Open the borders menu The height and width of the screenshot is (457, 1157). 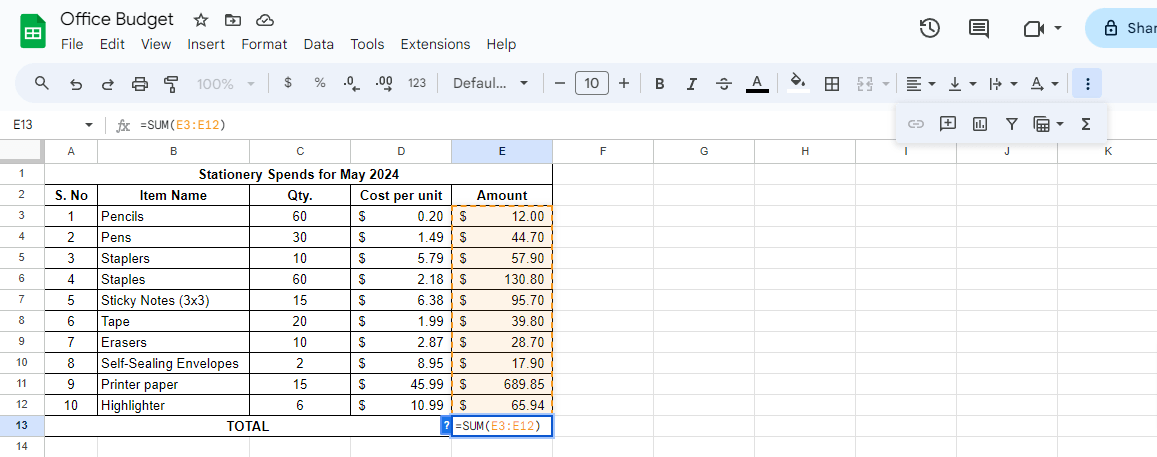(832, 83)
